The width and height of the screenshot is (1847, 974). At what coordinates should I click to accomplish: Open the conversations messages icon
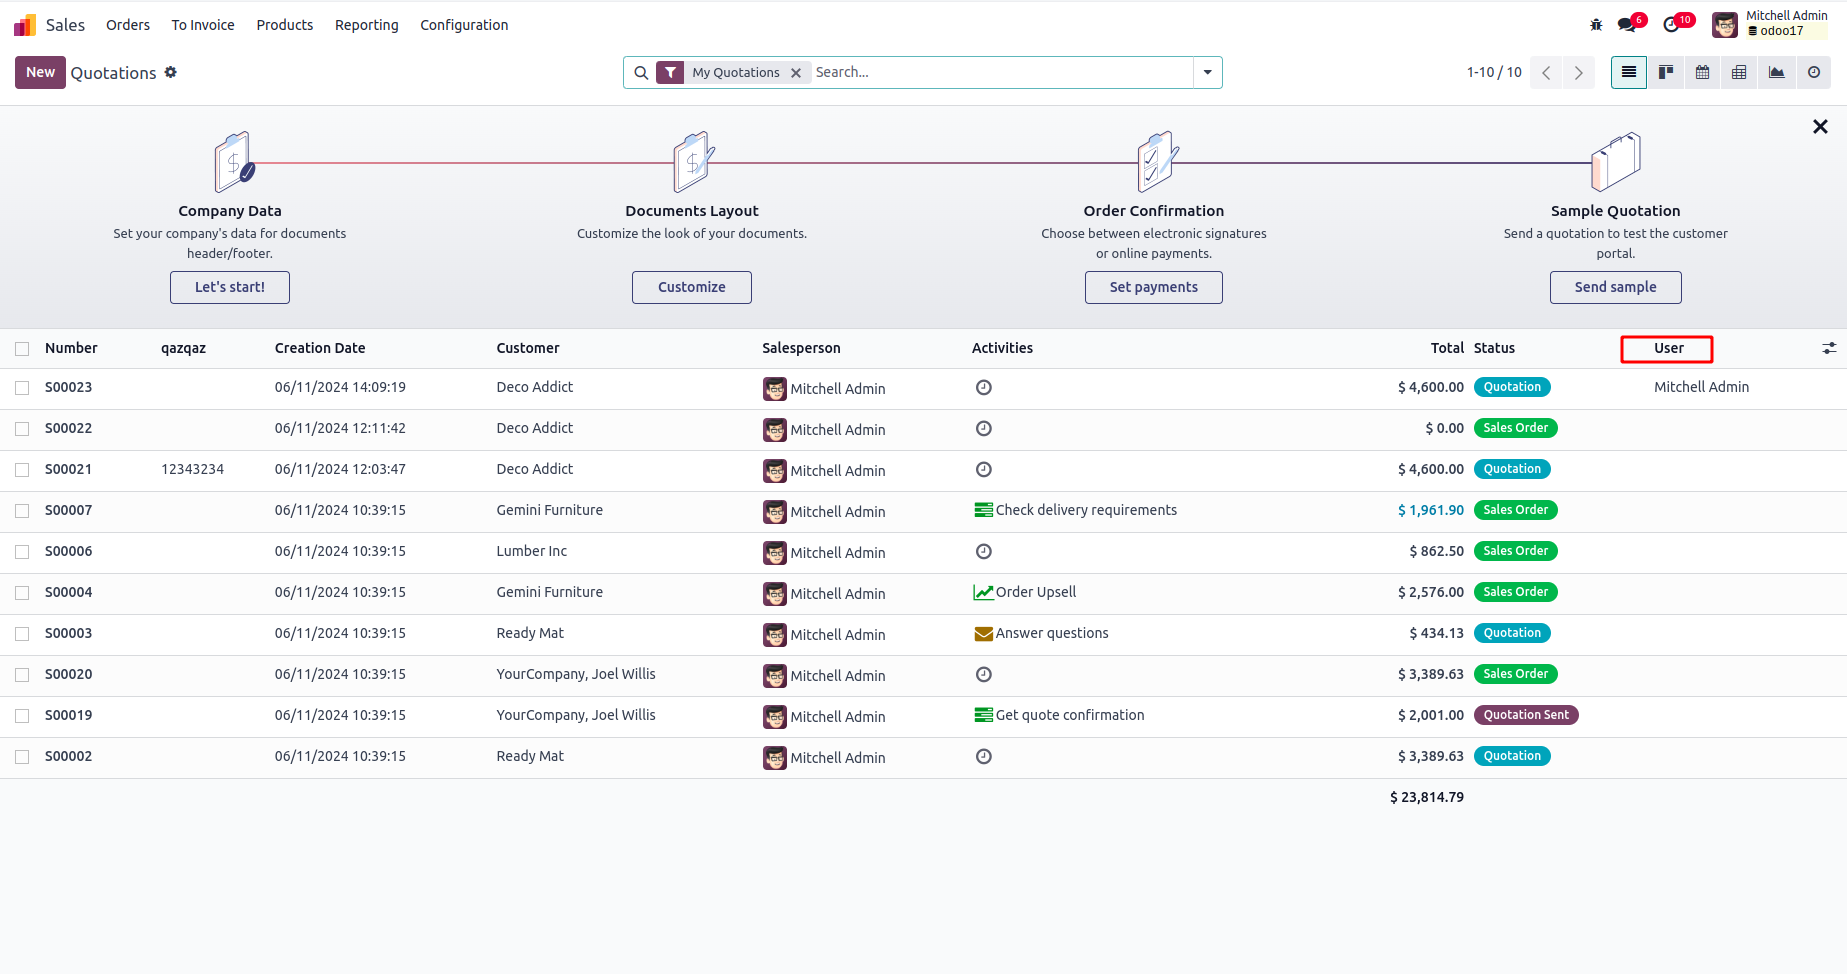click(x=1627, y=25)
